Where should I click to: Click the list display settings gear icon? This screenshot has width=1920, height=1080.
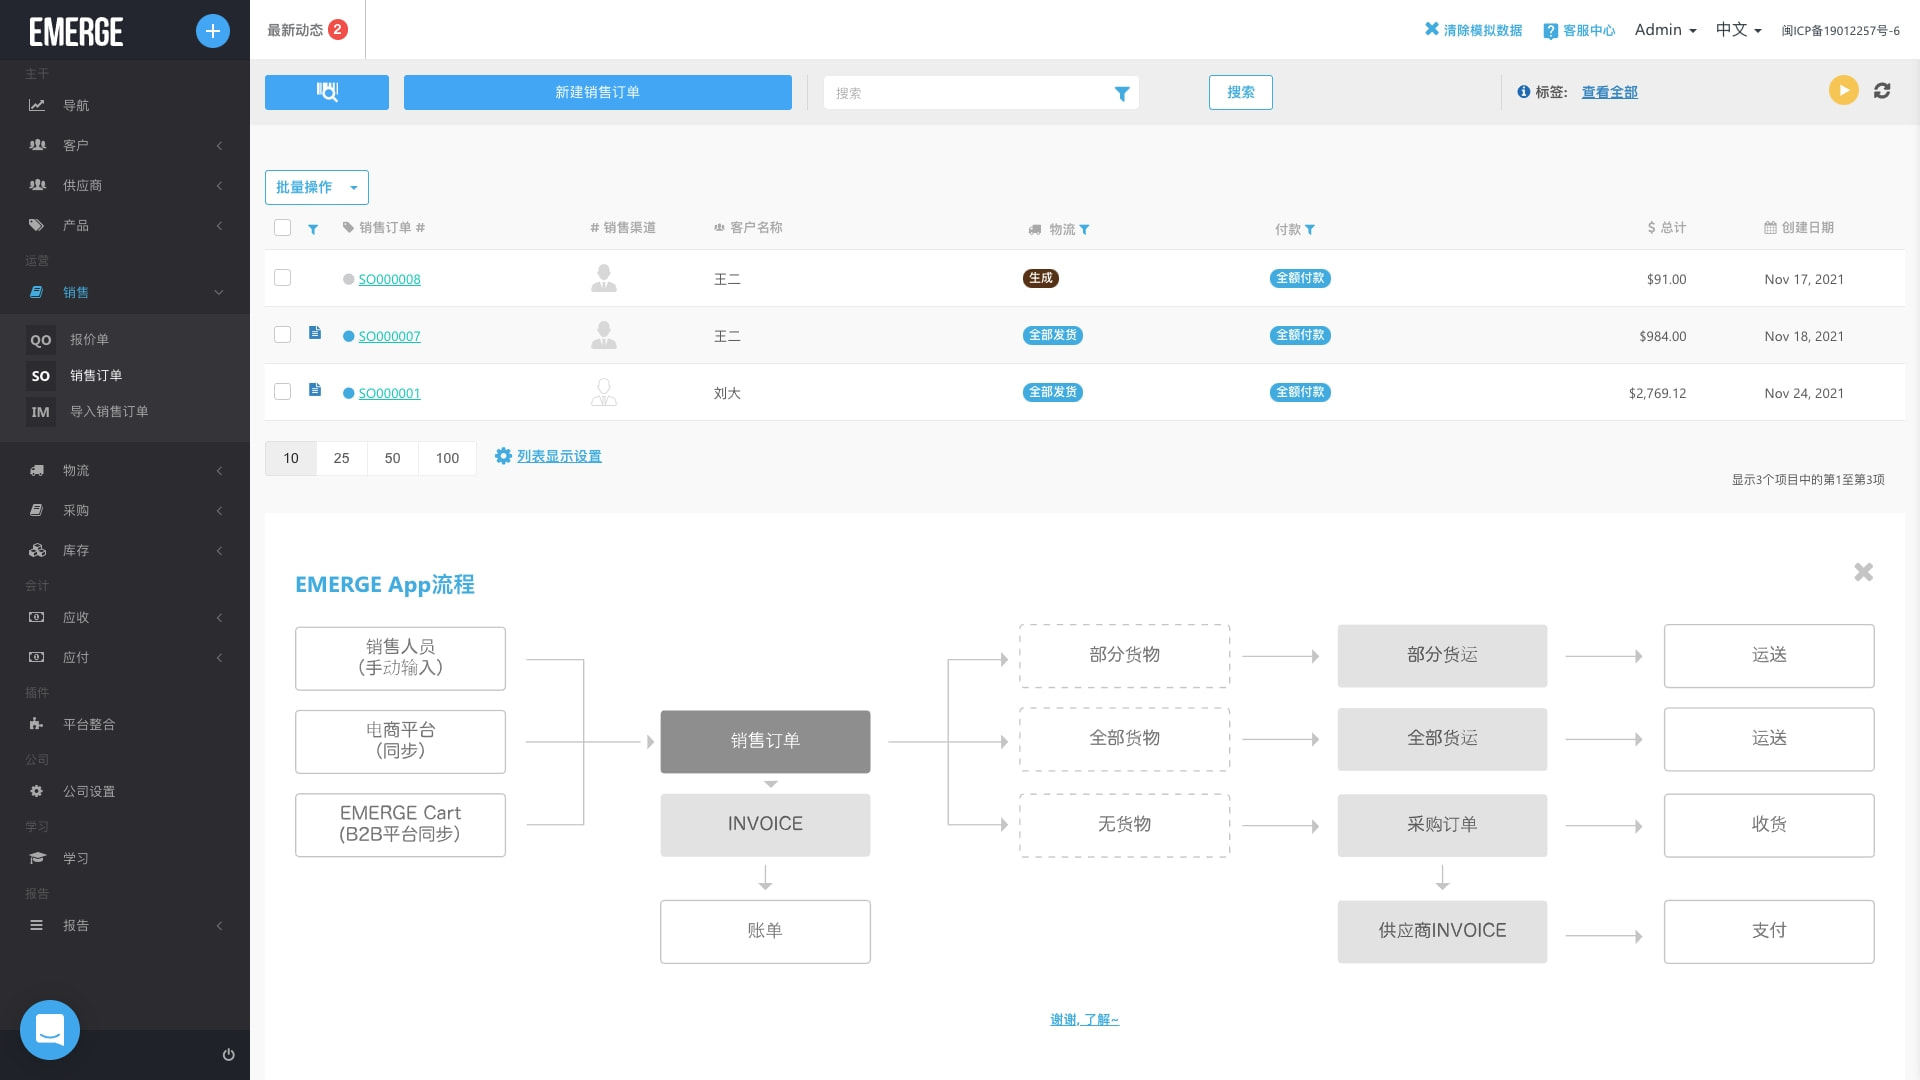503,456
